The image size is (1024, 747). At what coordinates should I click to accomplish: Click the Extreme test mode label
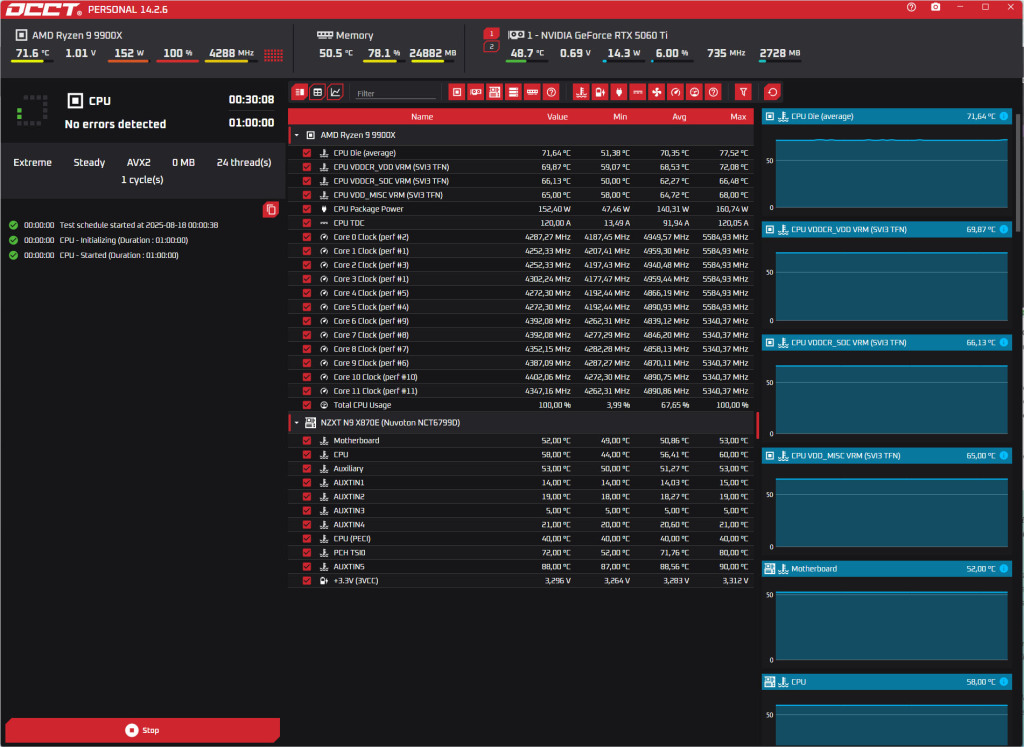pyautogui.click(x=33, y=163)
